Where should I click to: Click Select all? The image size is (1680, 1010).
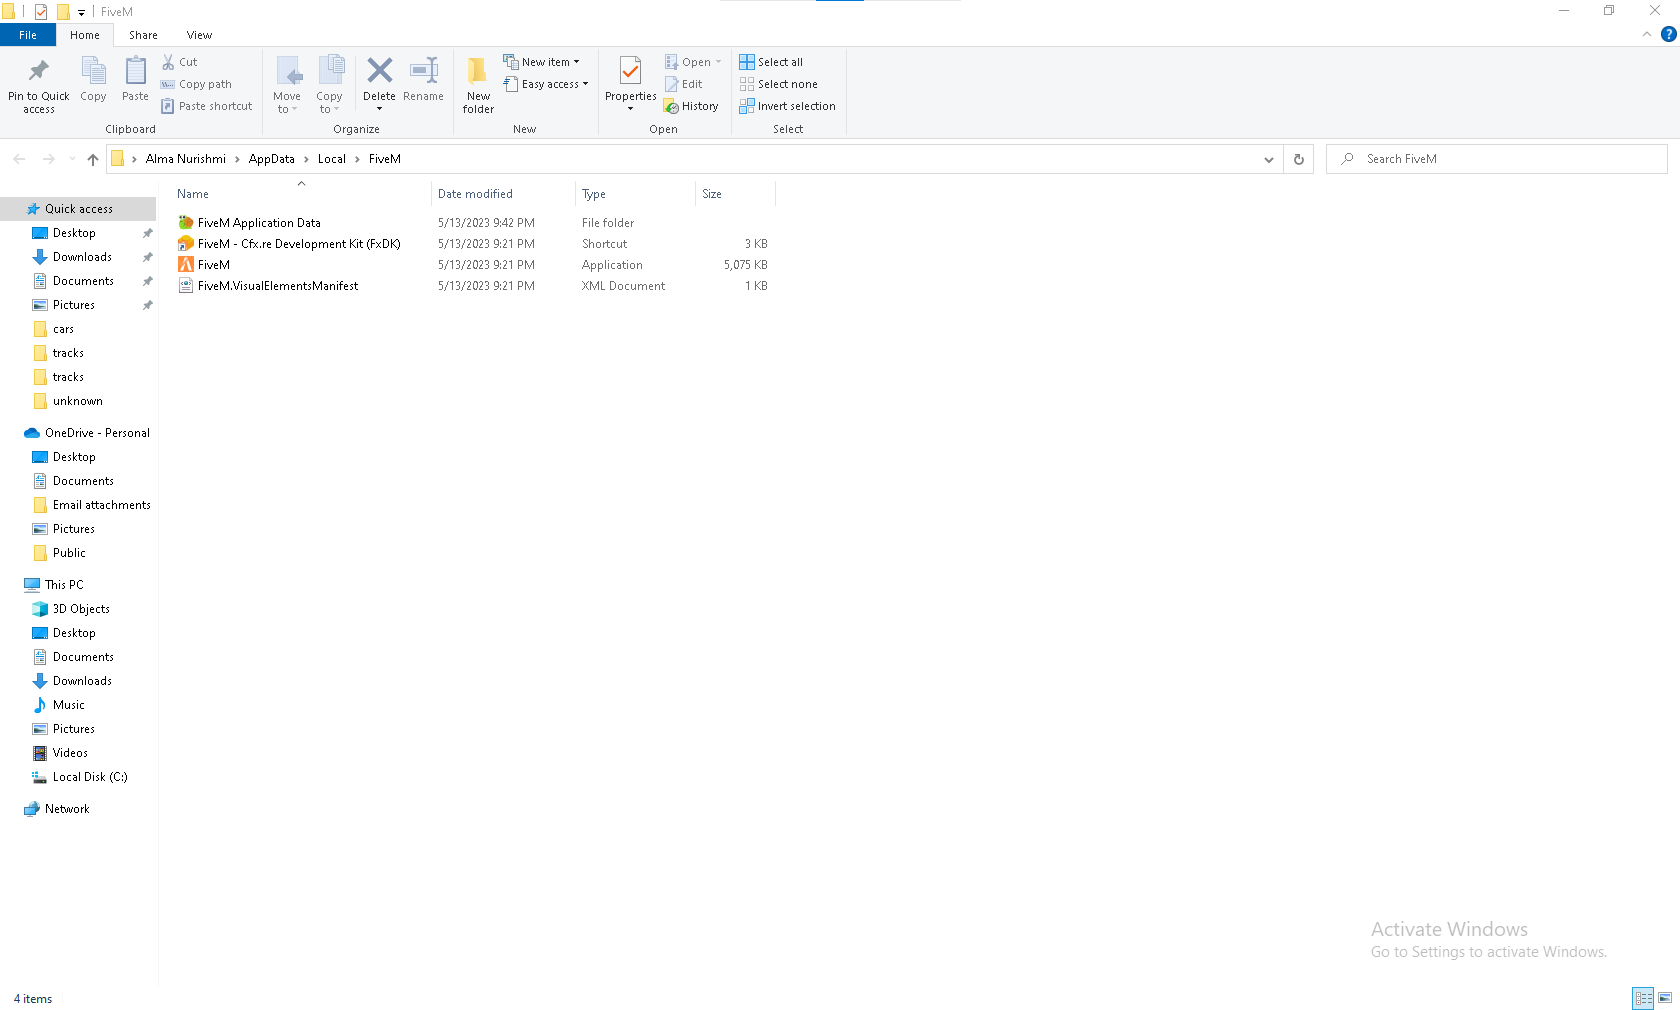(x=771, y=62)
